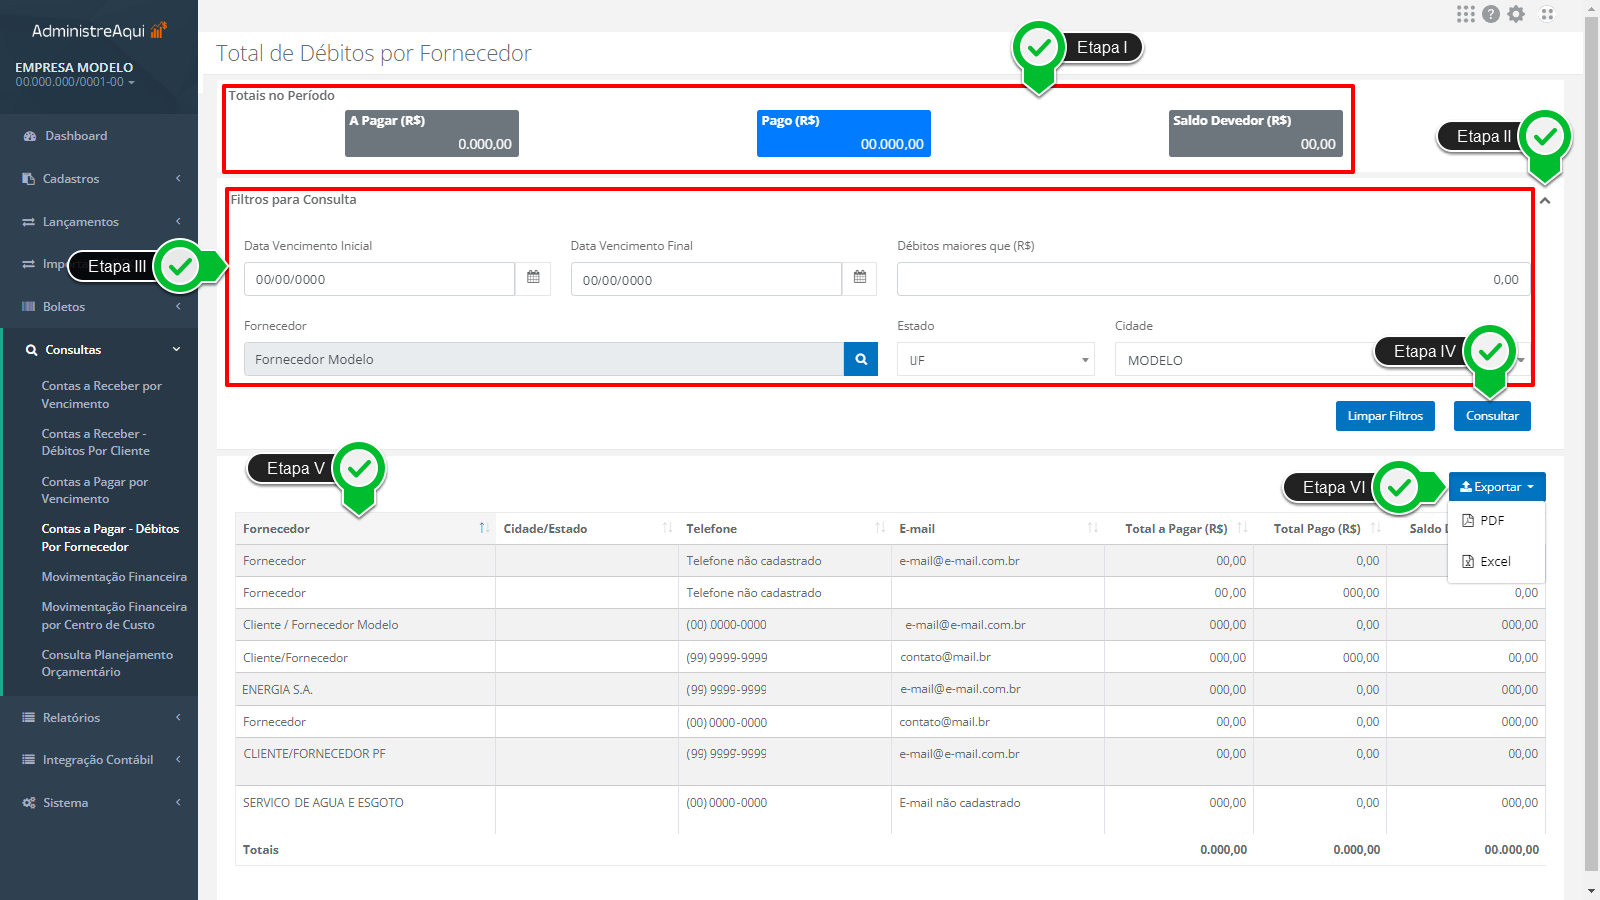Select ENERGIA S.A. table row
This screenshot has width=1600, height=900.
(890, 689)
